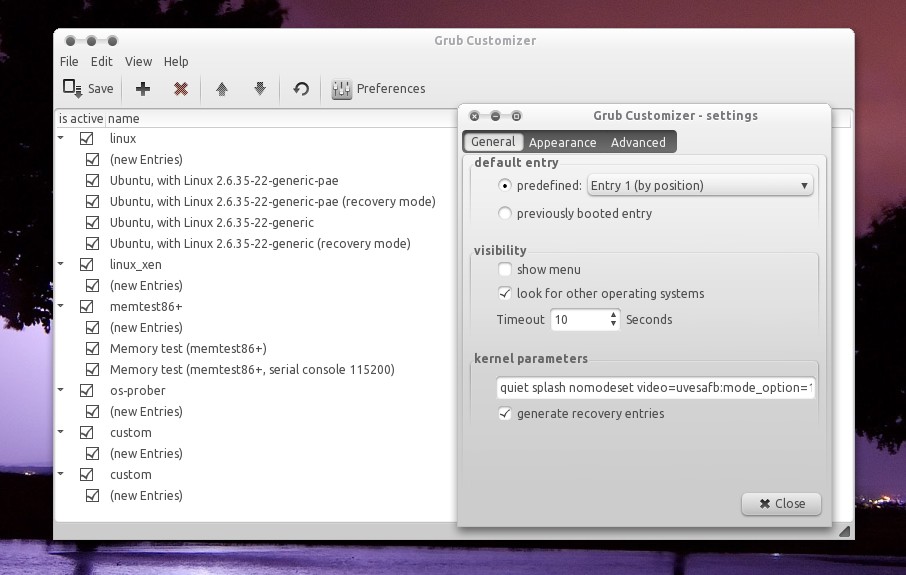Collapse the memtest86+ tree group
Viewport: 906px width, 575px height.
[62, 307]
